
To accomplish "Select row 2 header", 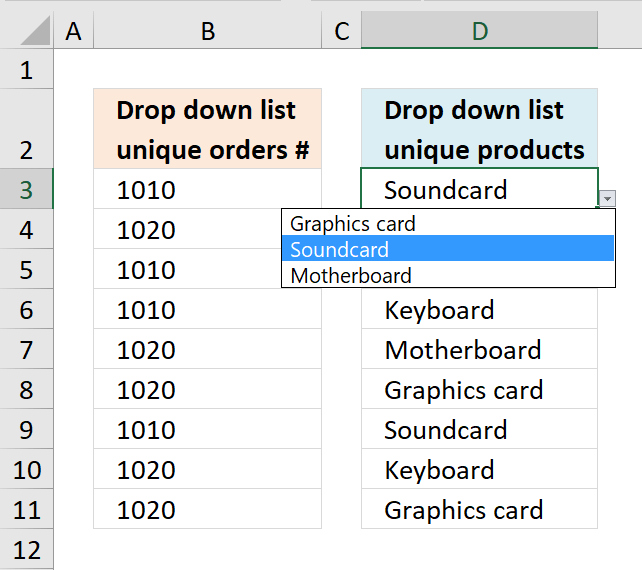I will tap(27, 129).
